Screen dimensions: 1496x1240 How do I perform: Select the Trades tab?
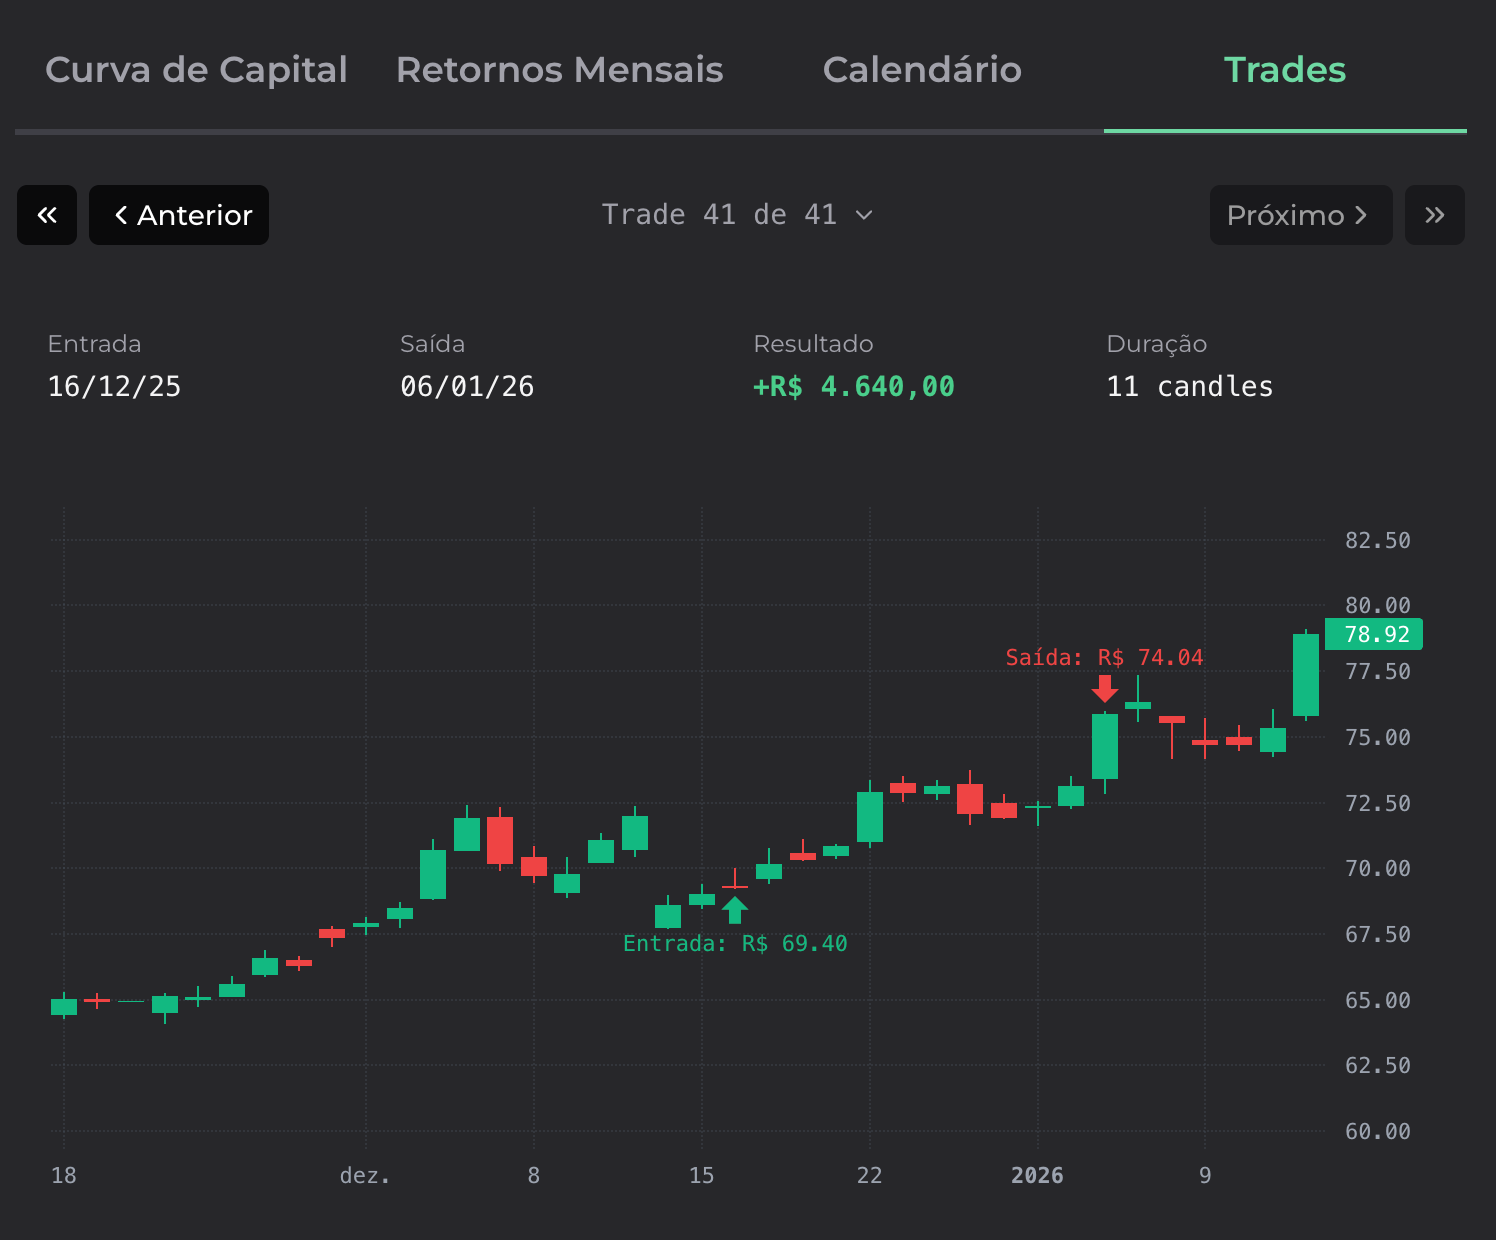pos(1284,70)
